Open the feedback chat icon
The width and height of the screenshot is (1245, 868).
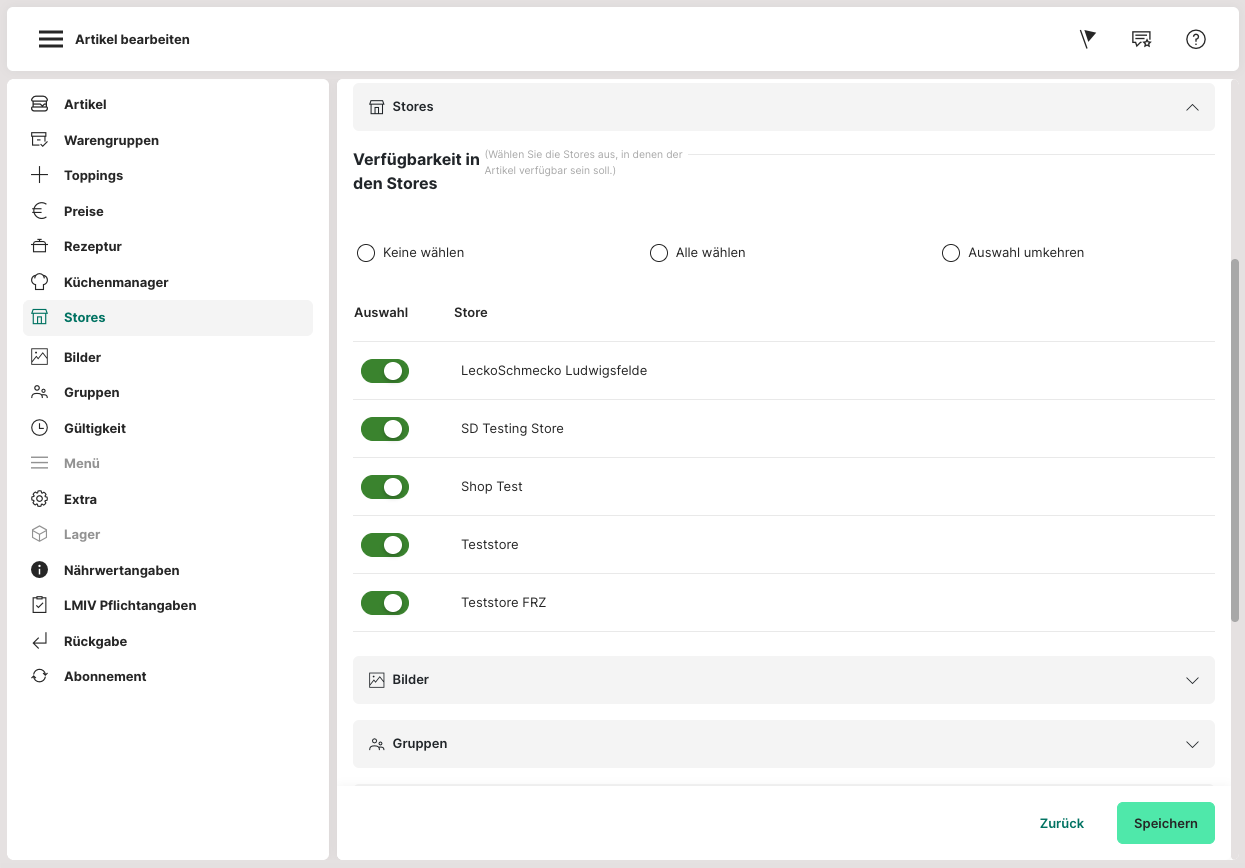(1141, 39)
